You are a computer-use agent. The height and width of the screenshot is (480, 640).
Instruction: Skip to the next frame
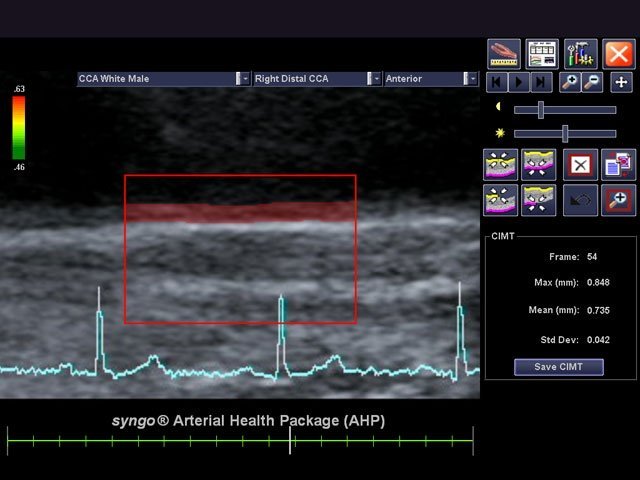pyautogui.click(x=541, y=82)
